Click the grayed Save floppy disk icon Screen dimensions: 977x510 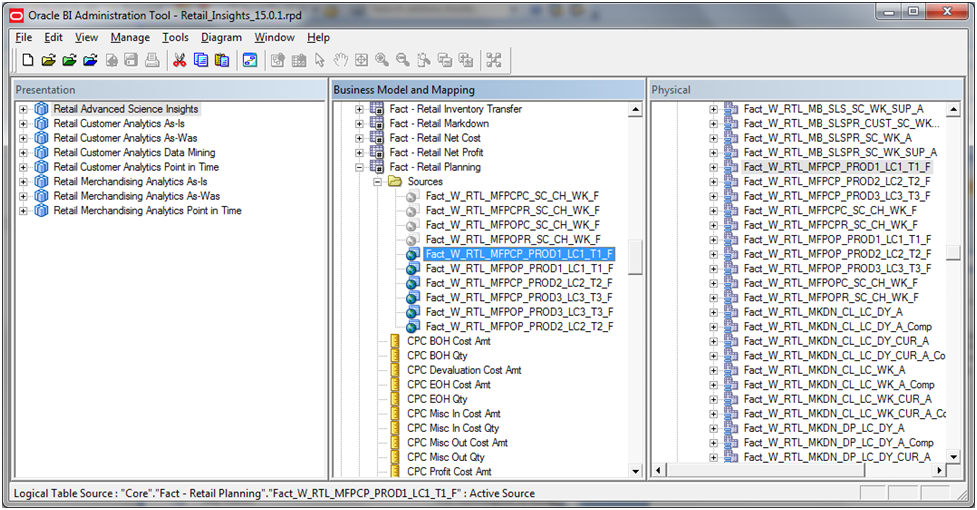(x=131, y=60)
